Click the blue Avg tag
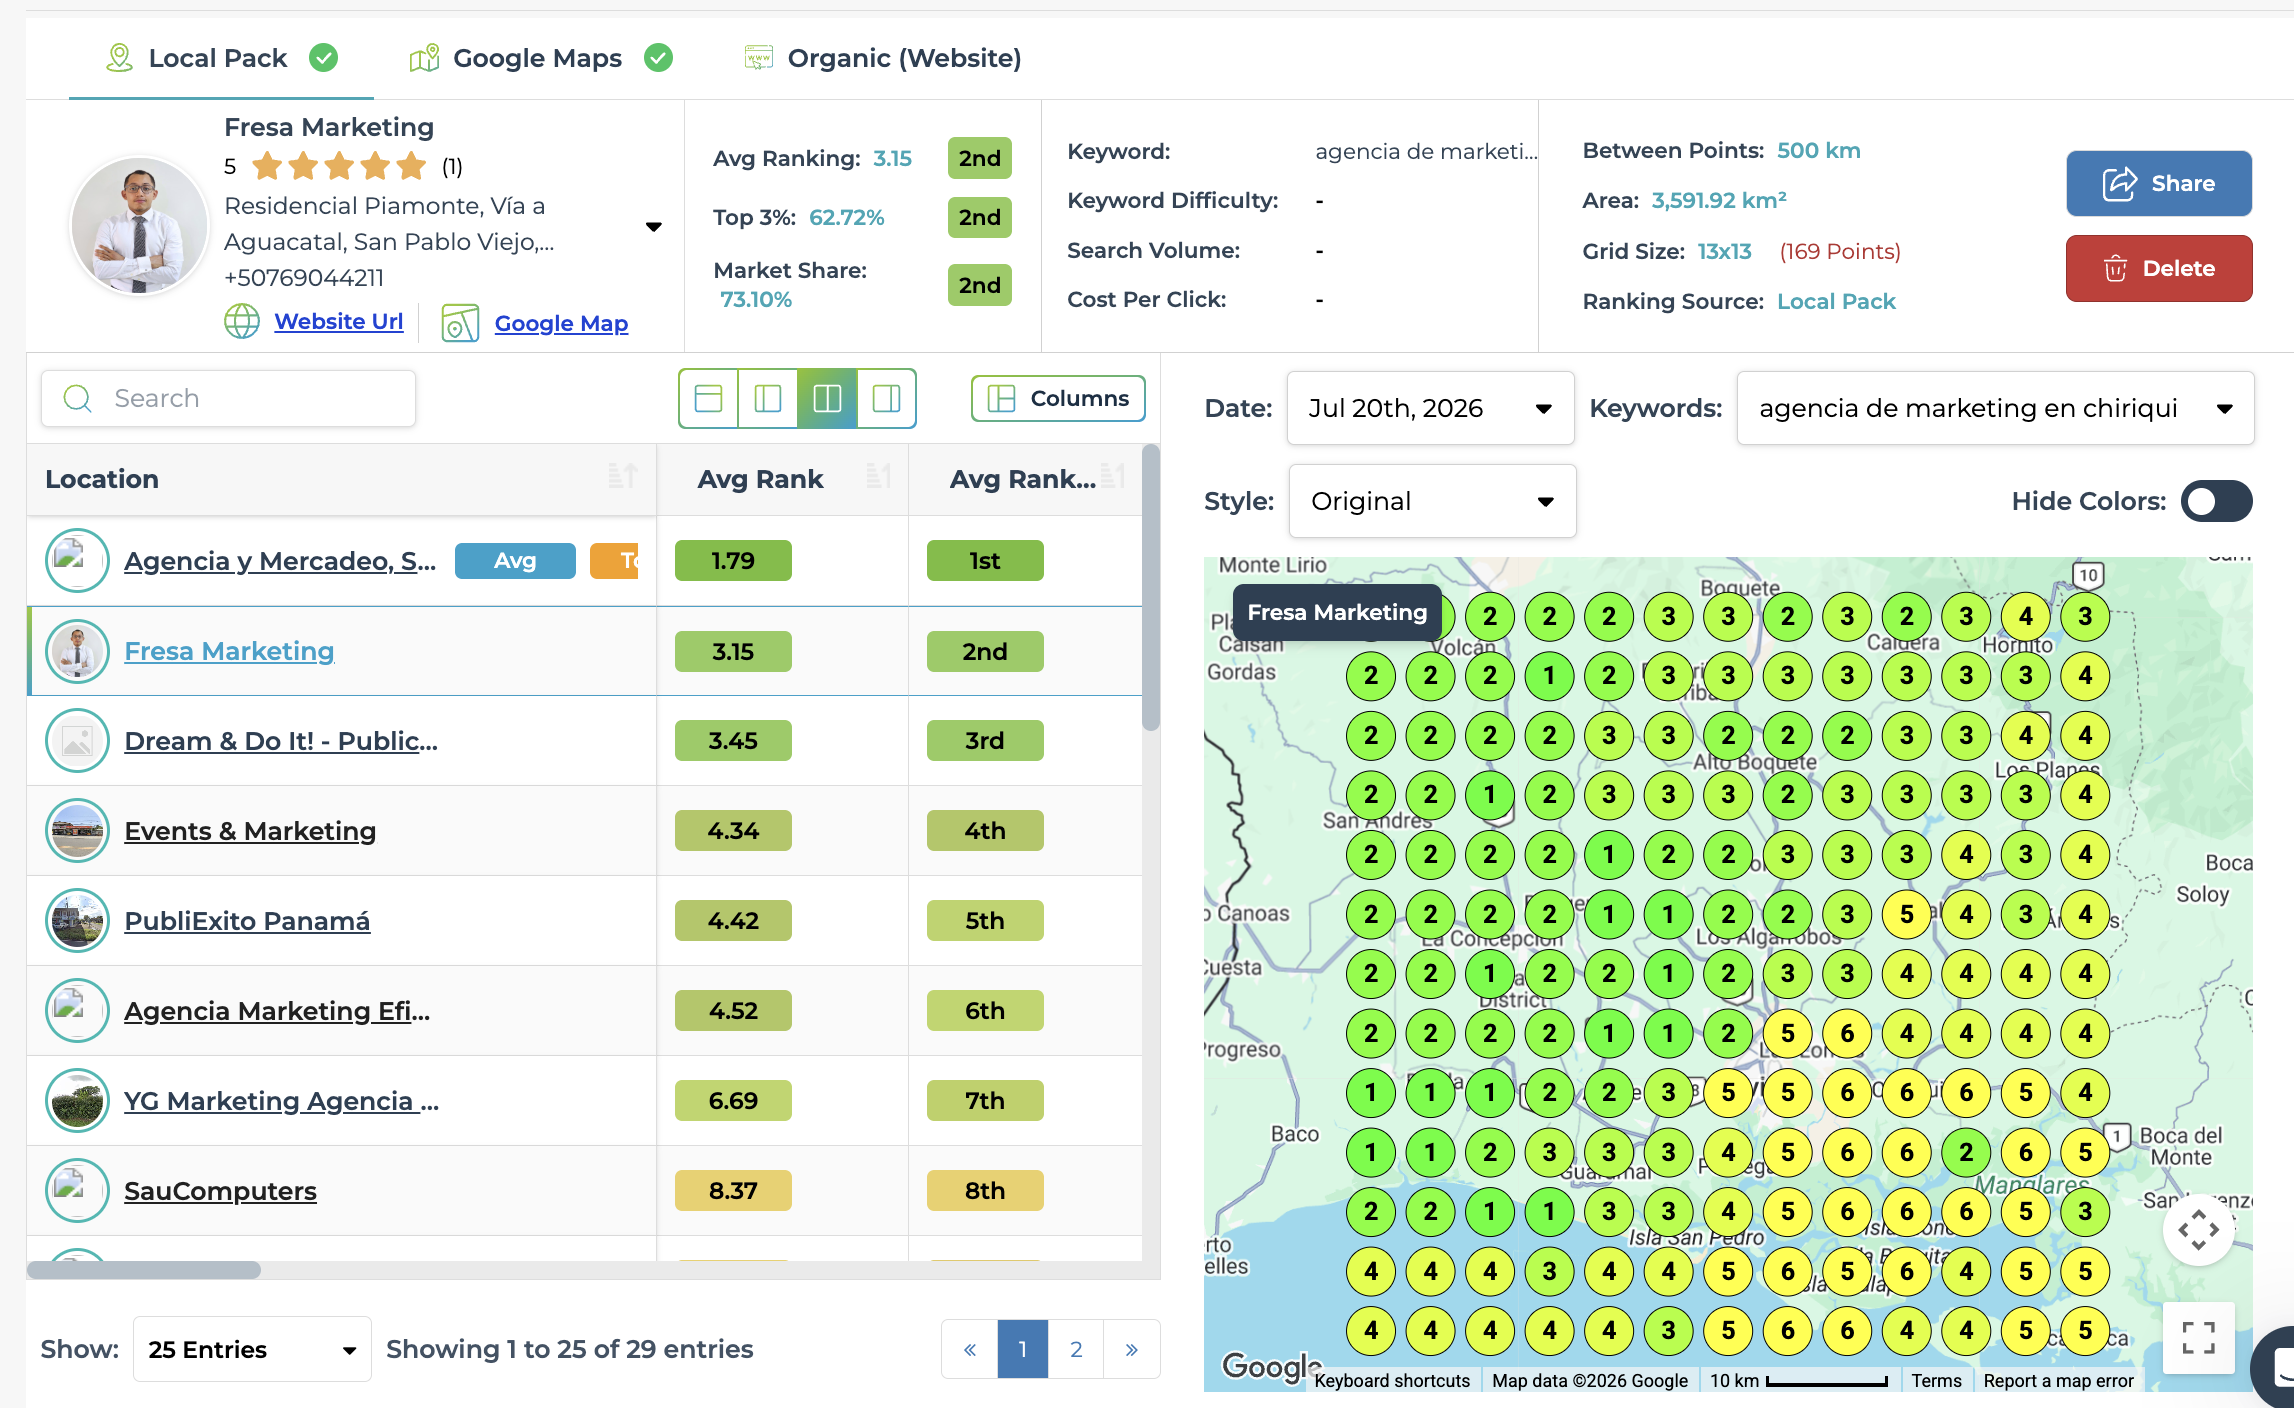 (515, 561)
